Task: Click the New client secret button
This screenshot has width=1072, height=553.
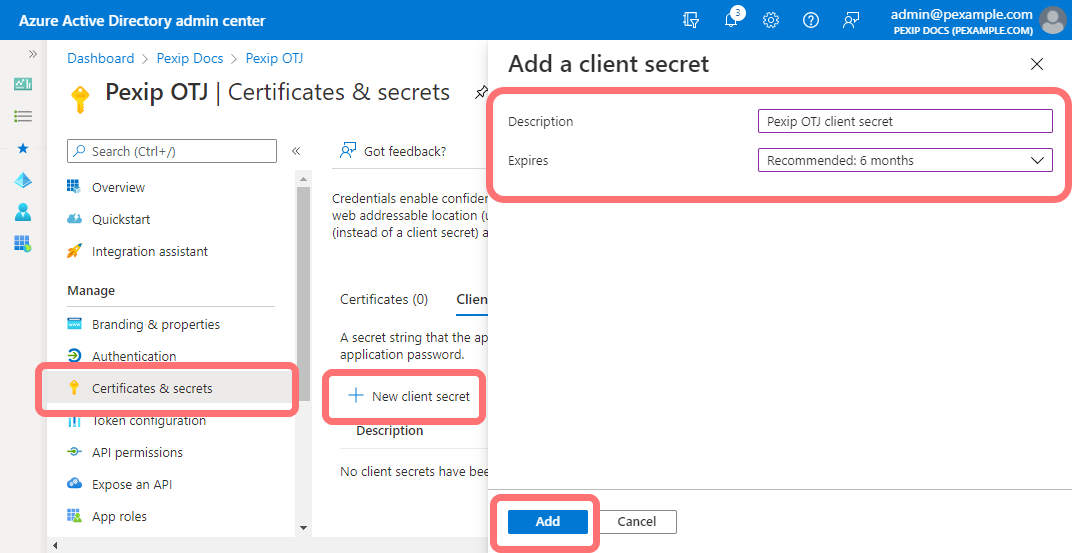Action: click(x=409, y=396)
